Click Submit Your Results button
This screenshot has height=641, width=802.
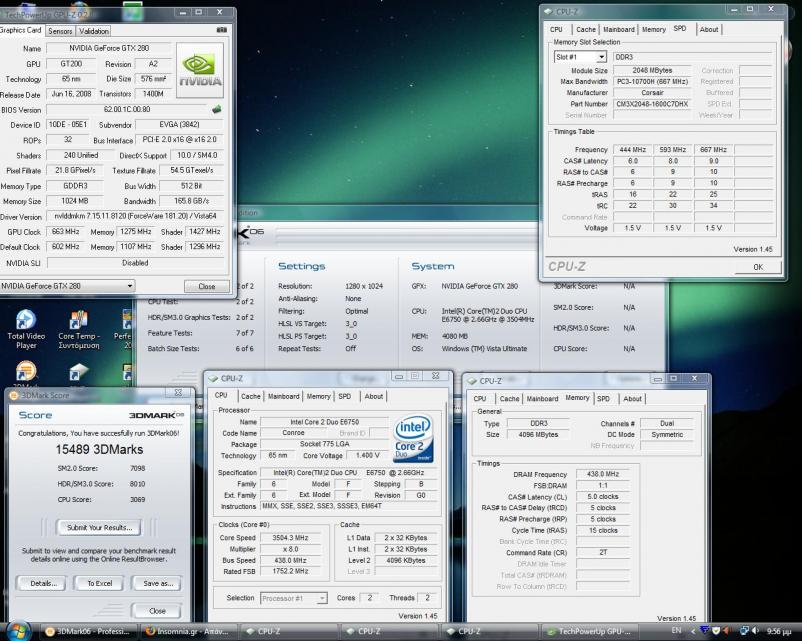[x=99, y=527]
